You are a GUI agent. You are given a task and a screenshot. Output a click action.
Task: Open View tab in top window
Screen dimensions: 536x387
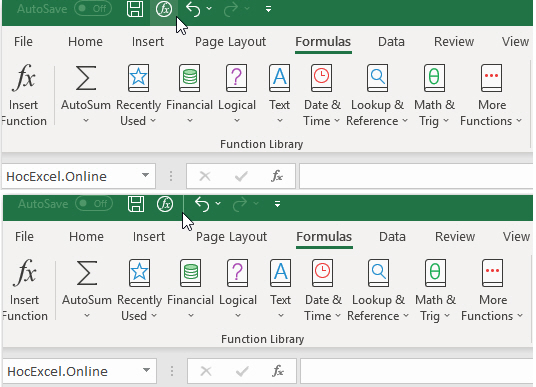(515, 42)
